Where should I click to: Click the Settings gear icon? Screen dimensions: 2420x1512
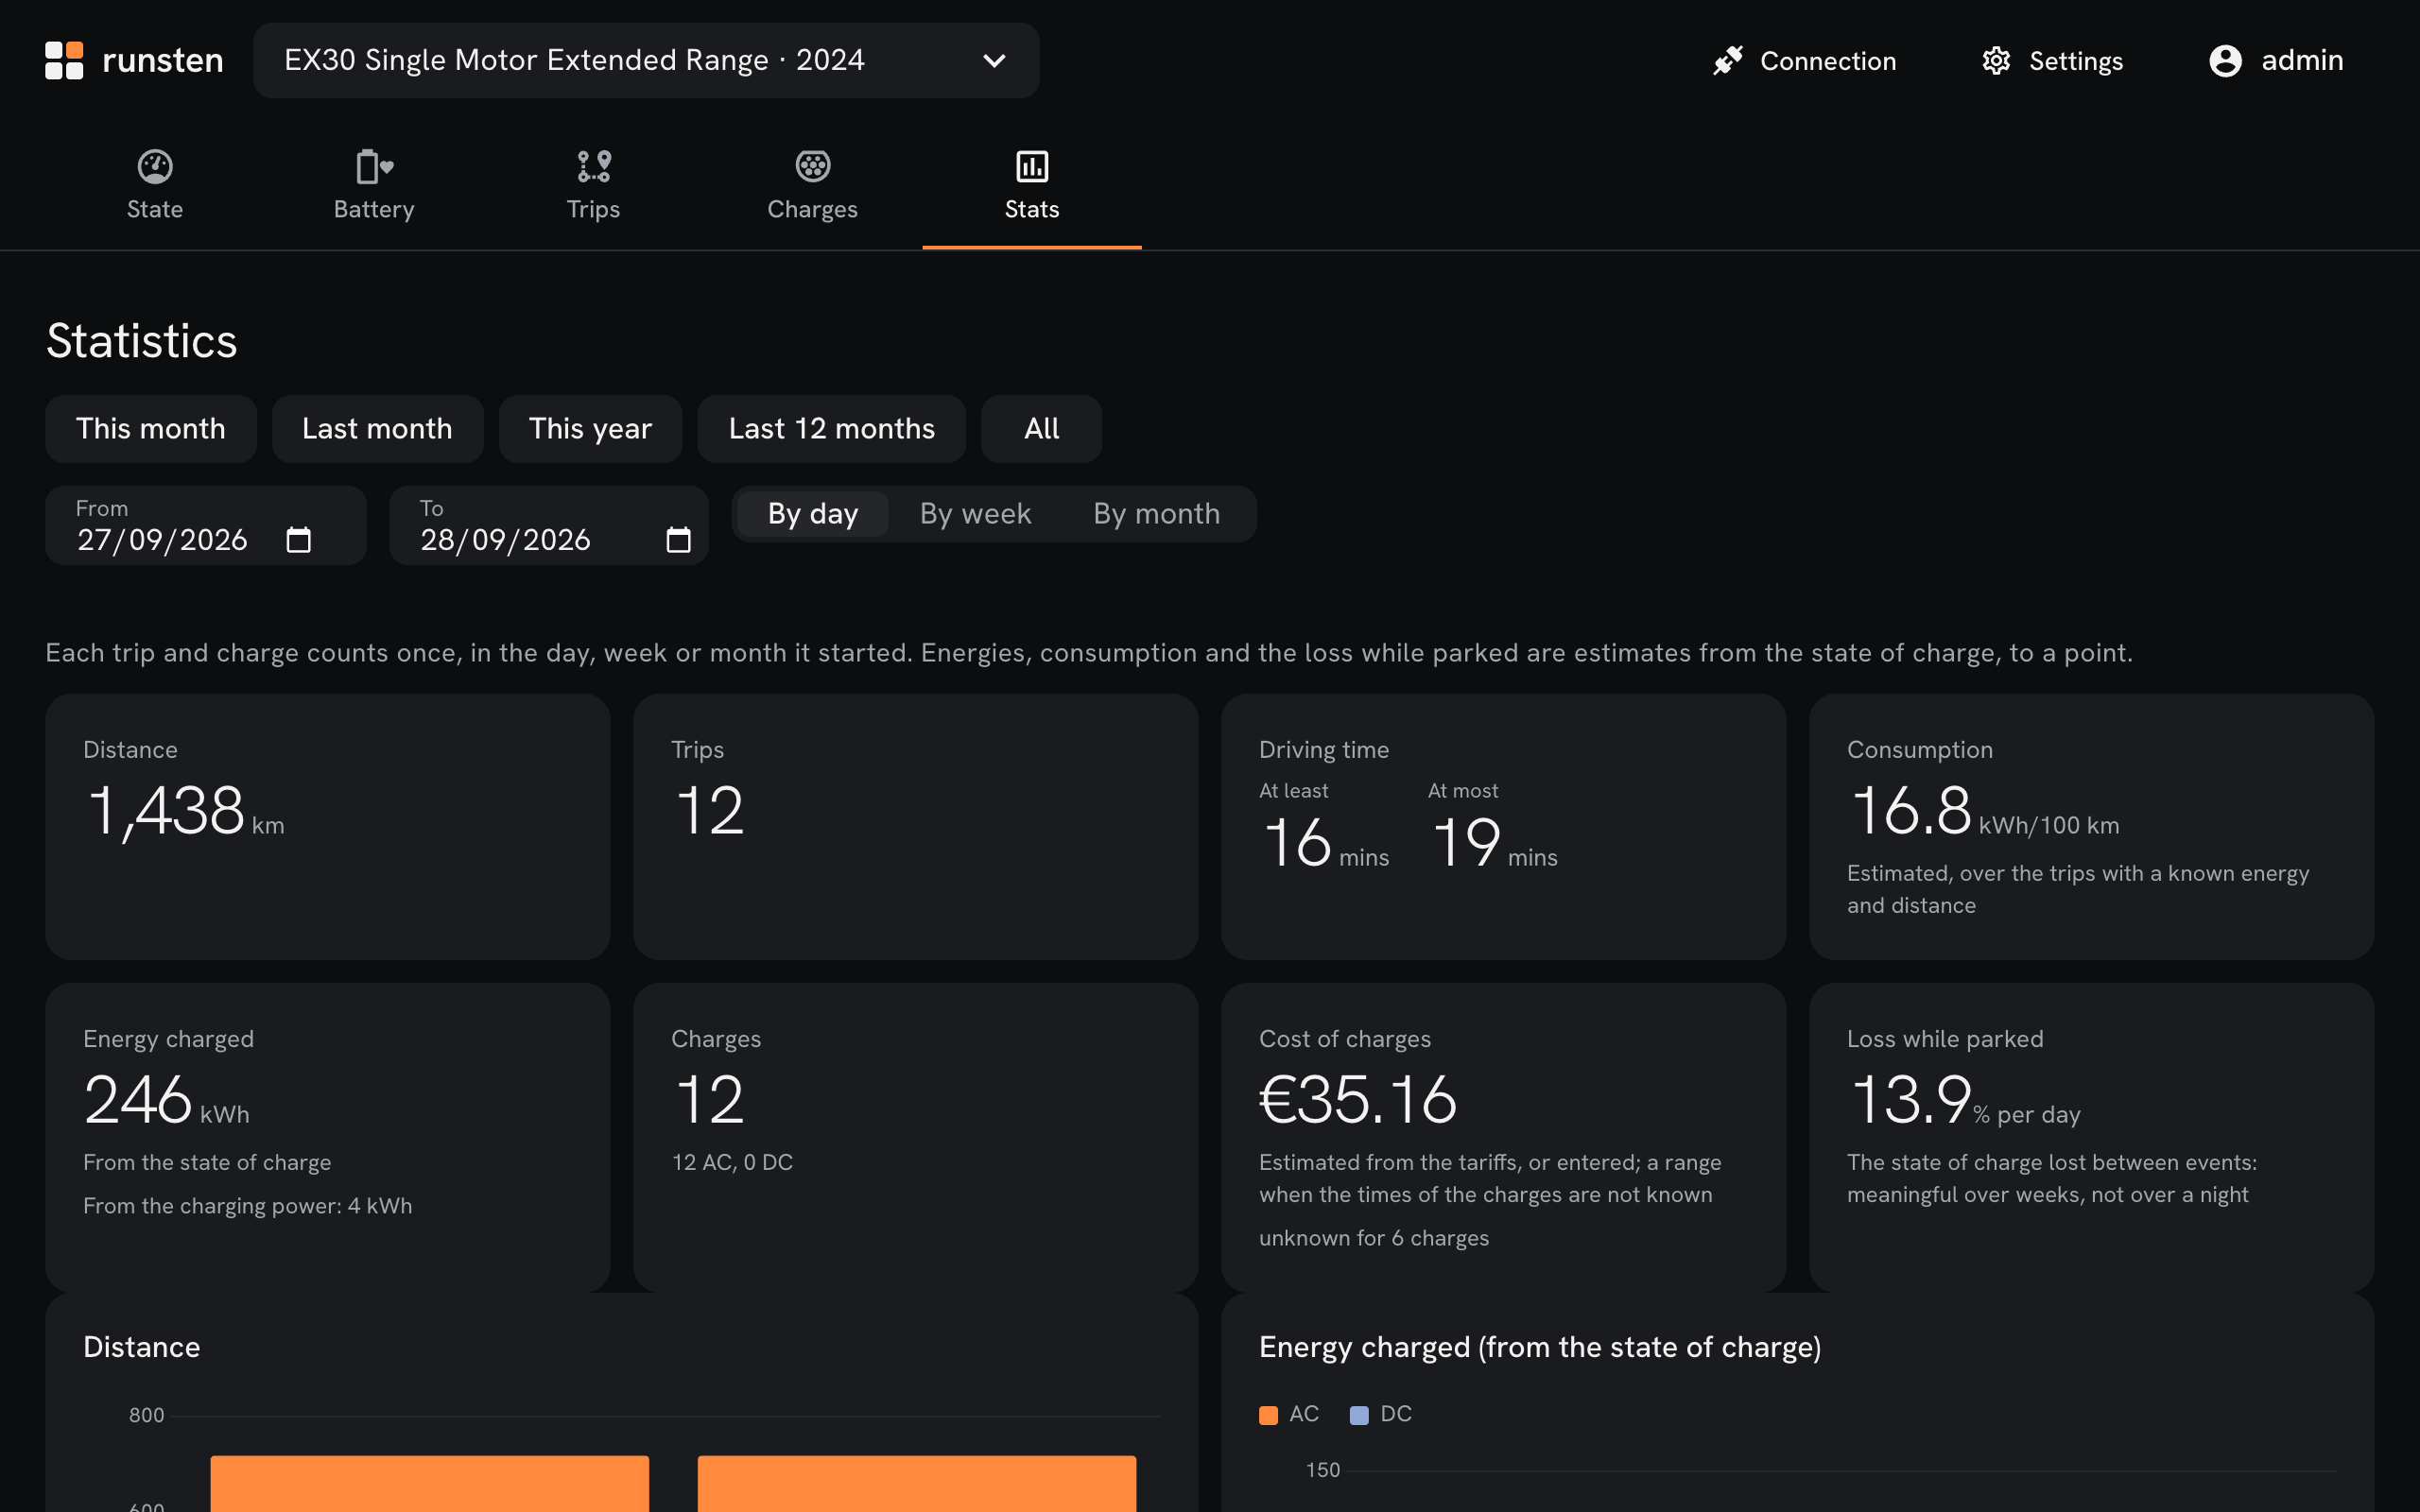[x=1996, y=61]
